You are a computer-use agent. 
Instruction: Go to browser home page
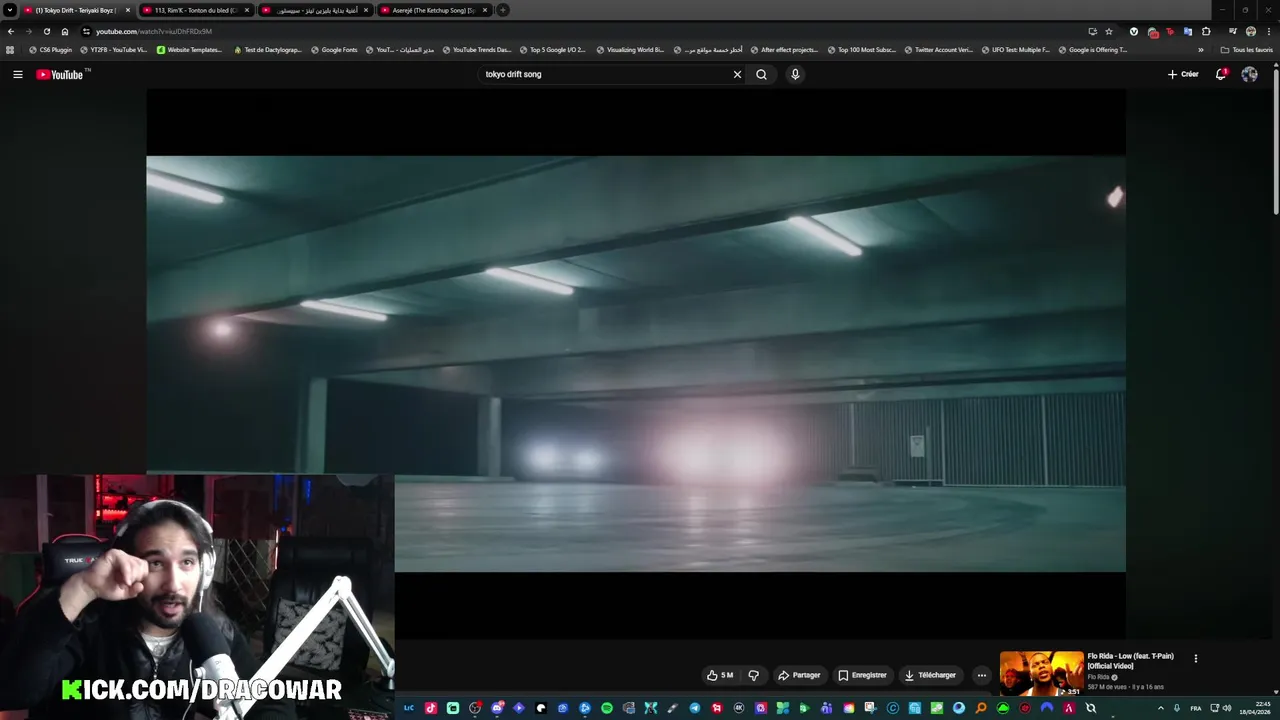(65, 31)
